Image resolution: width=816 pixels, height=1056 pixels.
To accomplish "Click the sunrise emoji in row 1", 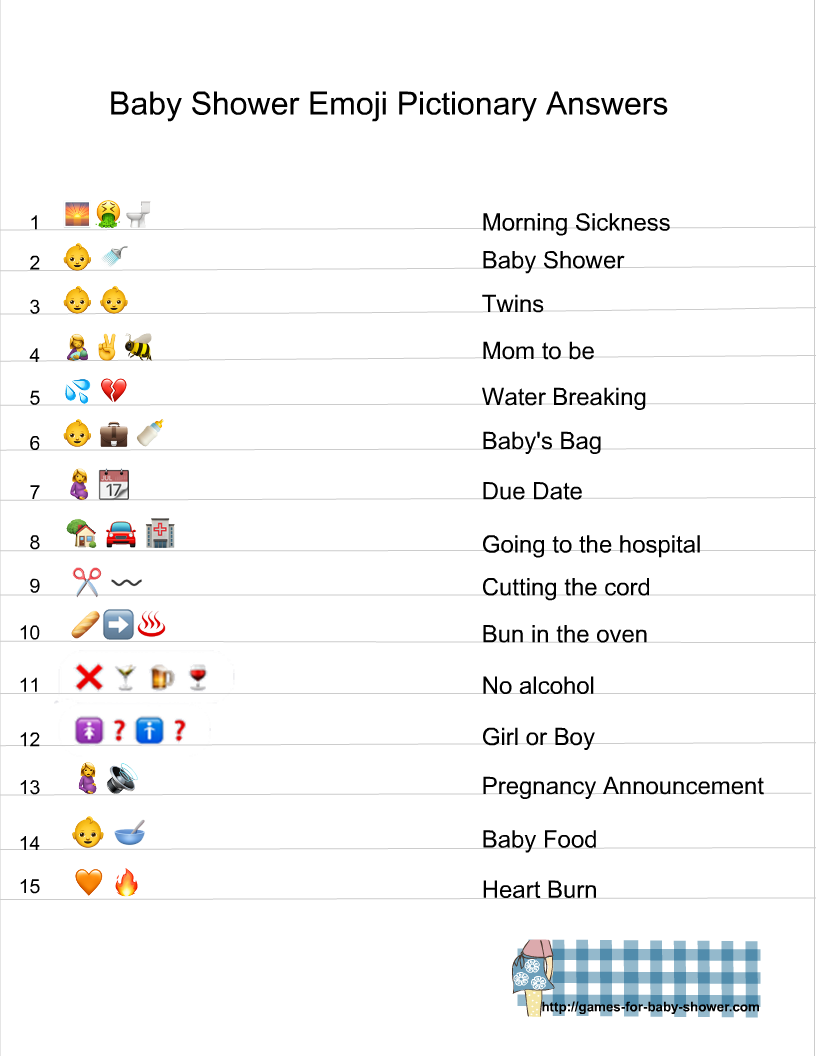I will tap(77, 214).
